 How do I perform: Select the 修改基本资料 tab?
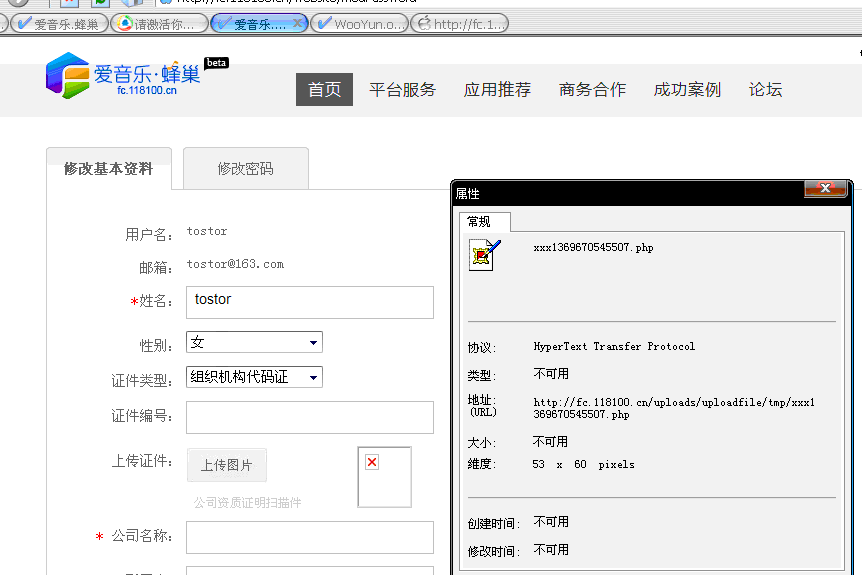(109, 168)
